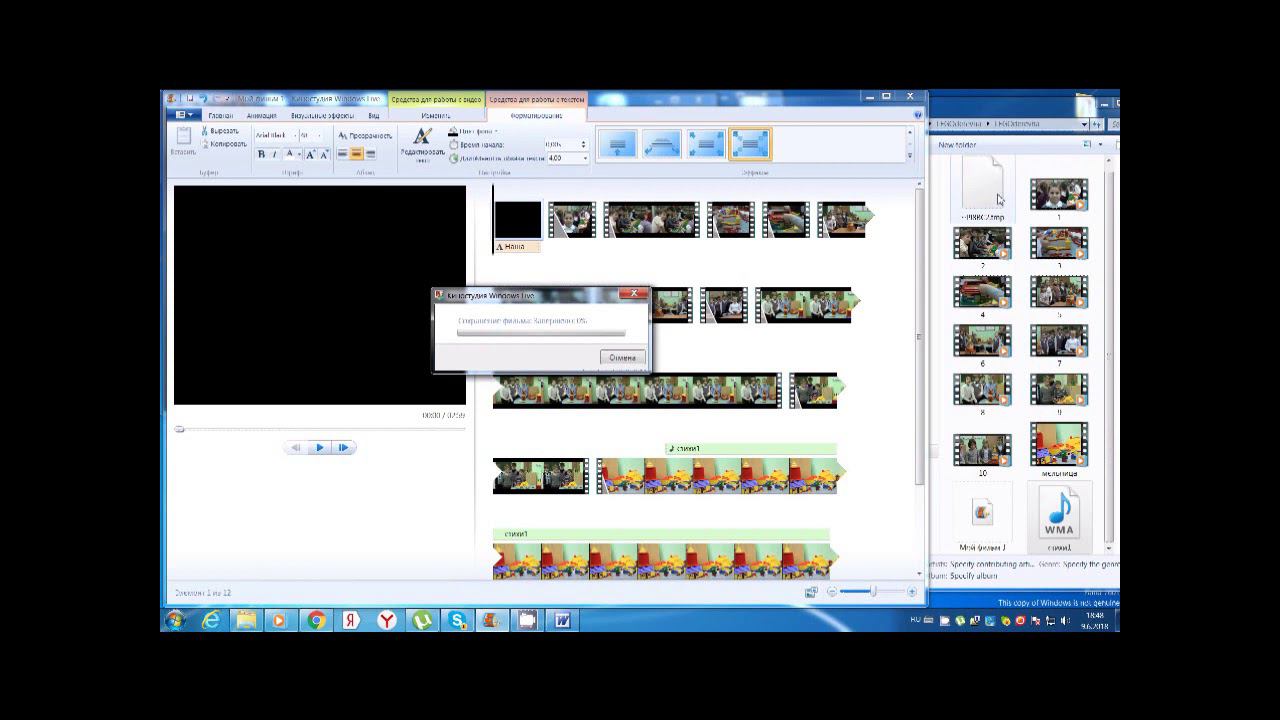Click the movie saving progress bar

click(x=541, y=333)
